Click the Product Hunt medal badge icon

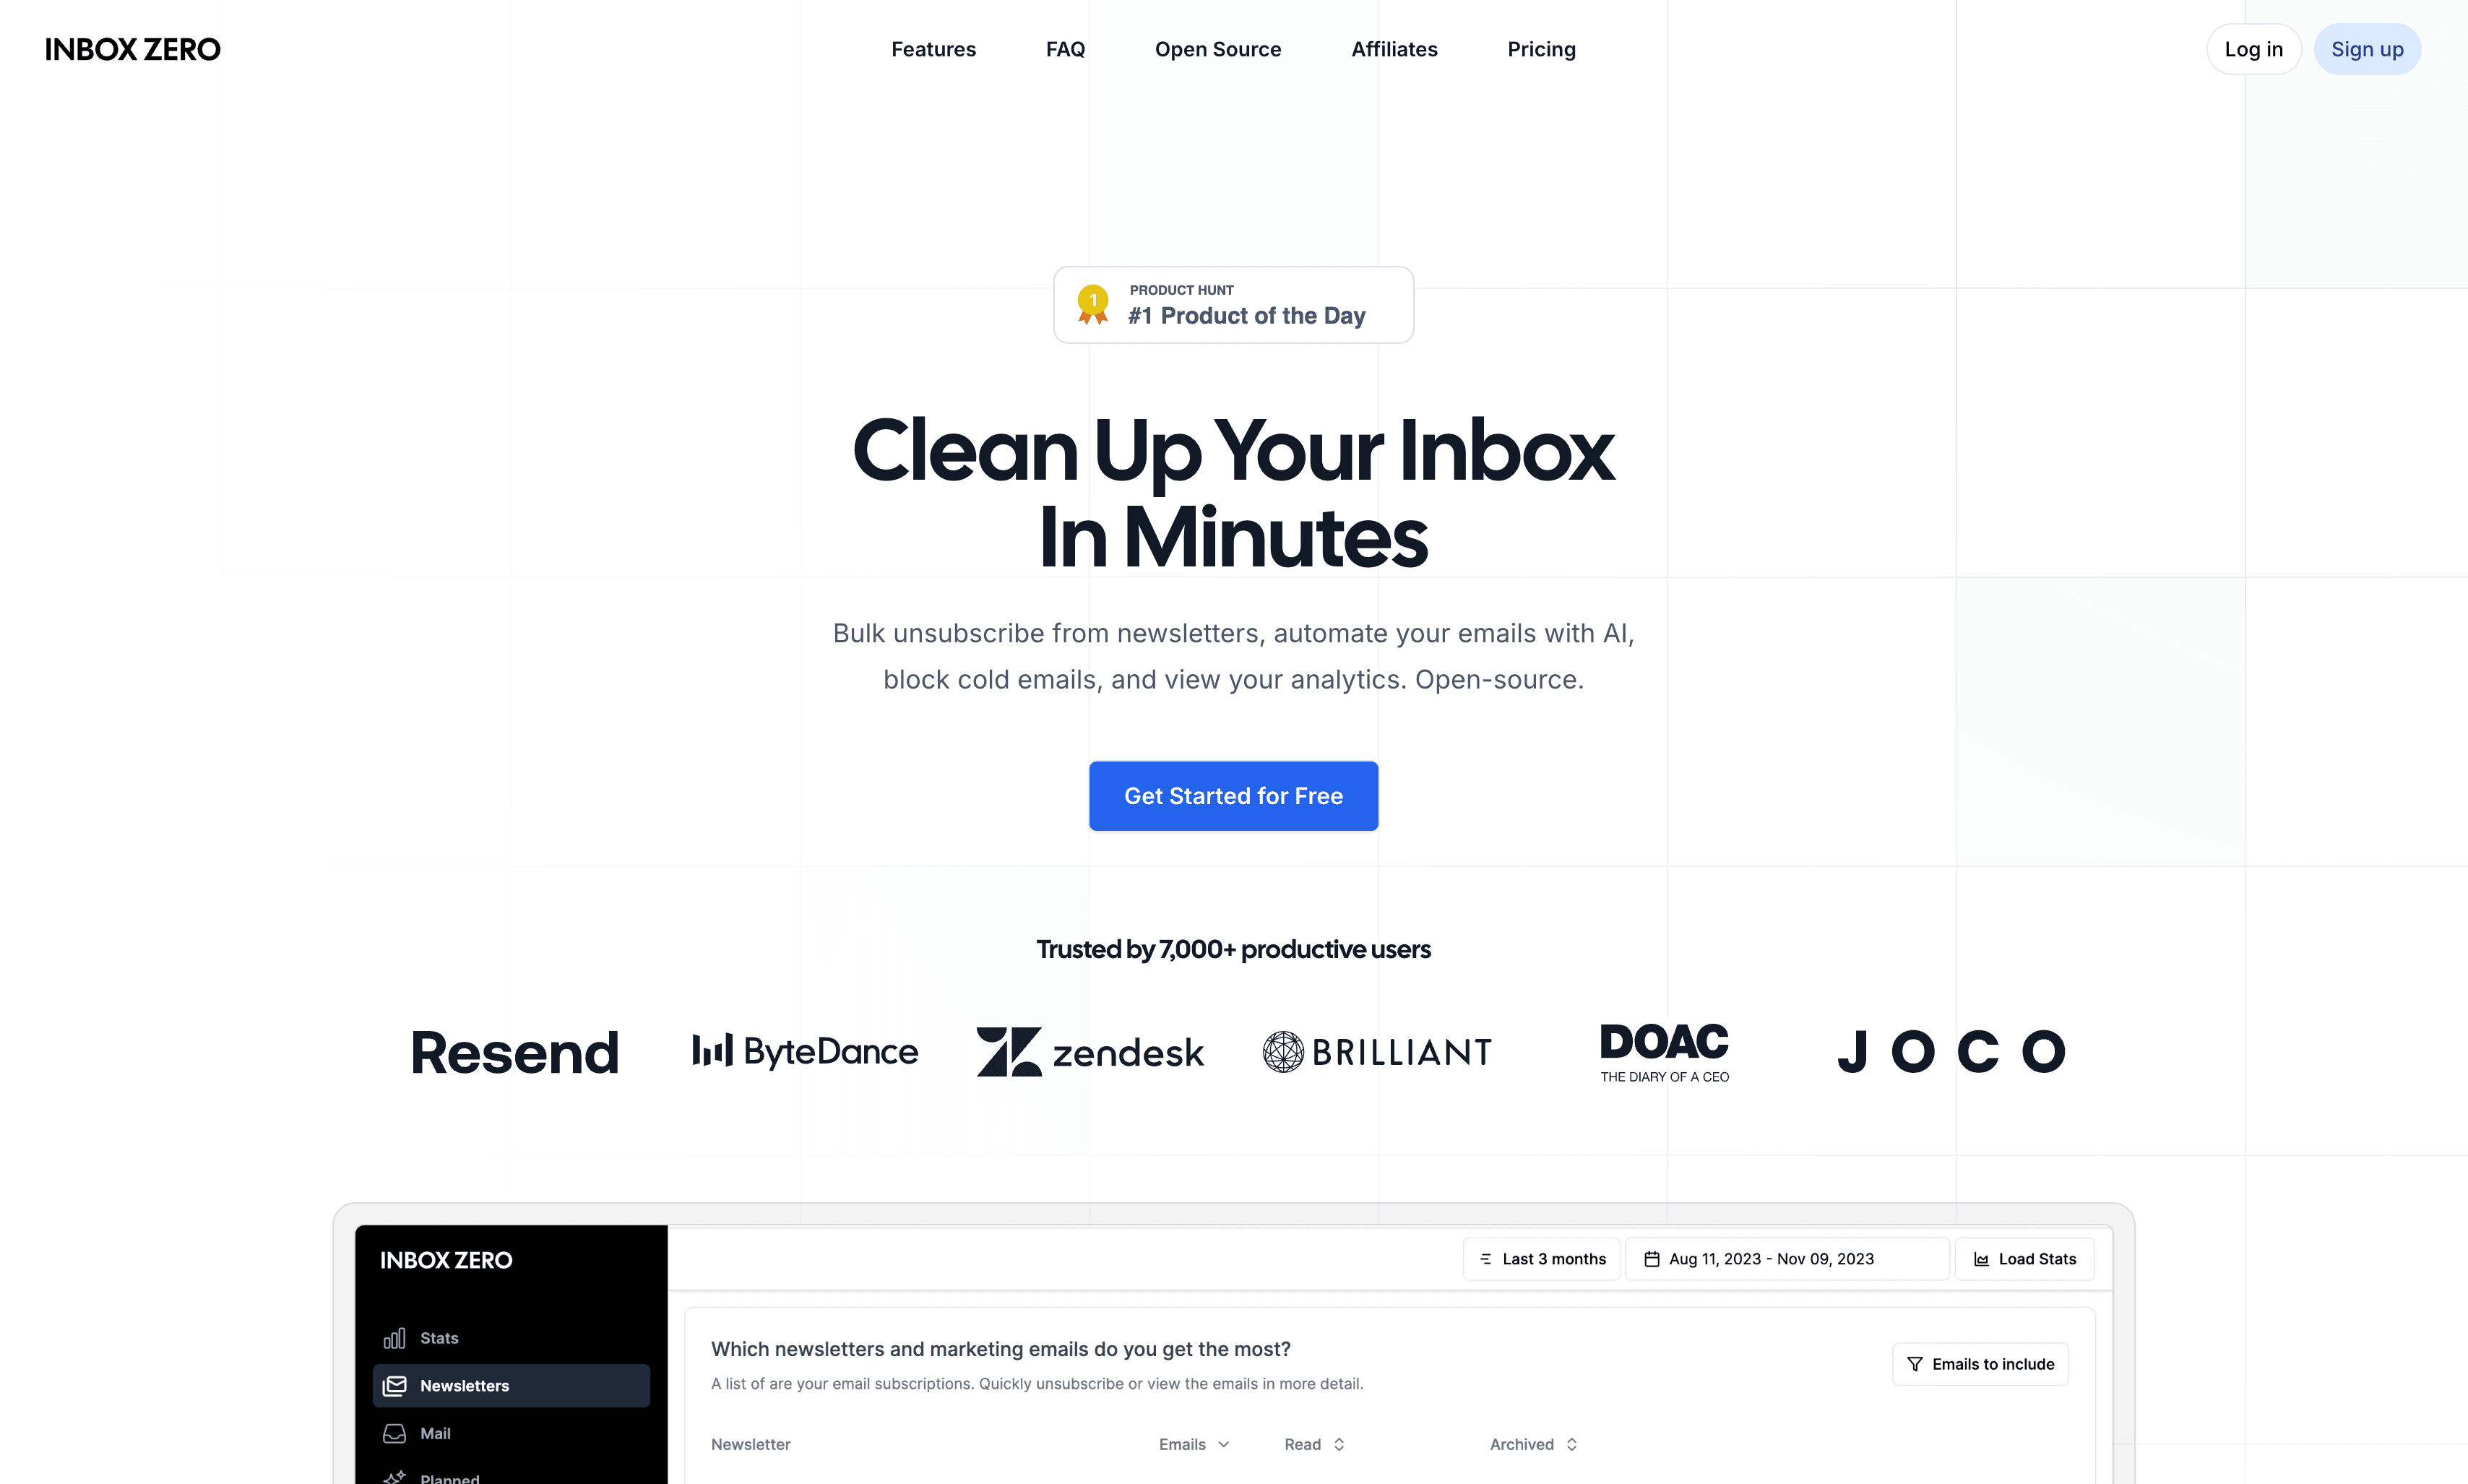pyautogui.click(x=1091, y=303)
